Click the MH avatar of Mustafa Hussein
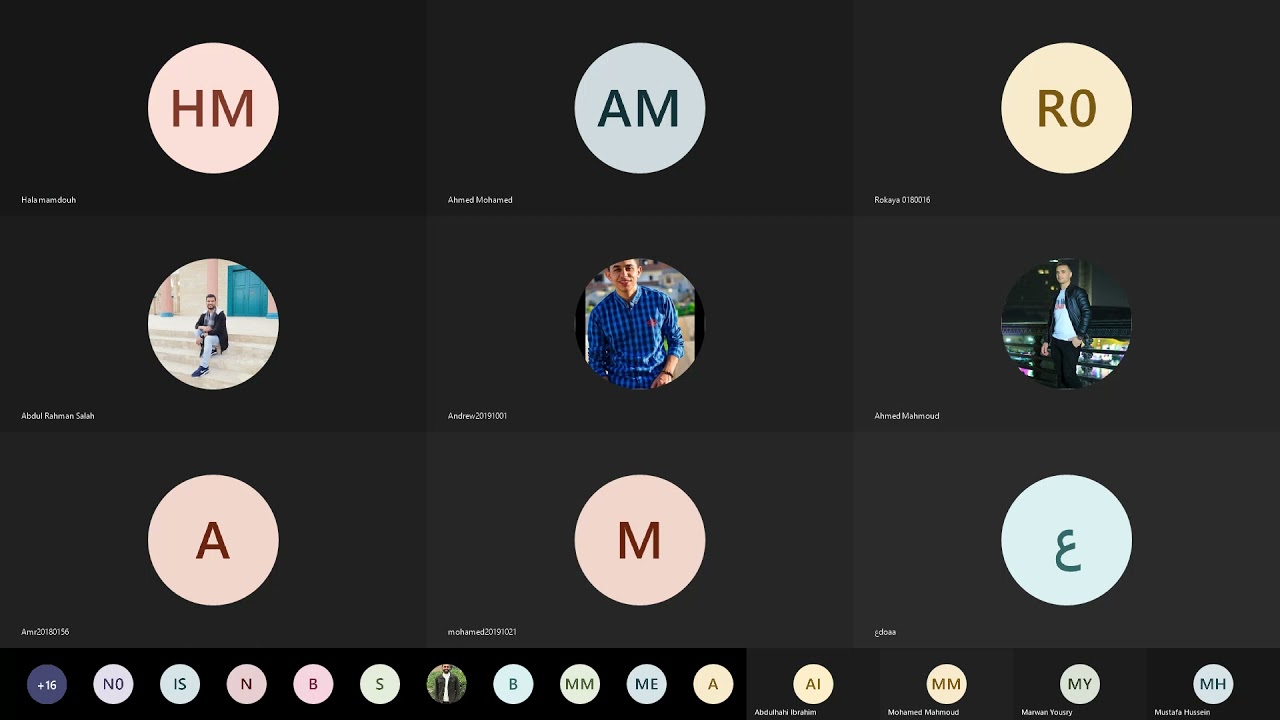The height and width of the screenshot is (720, 1280). [1213, 684]
